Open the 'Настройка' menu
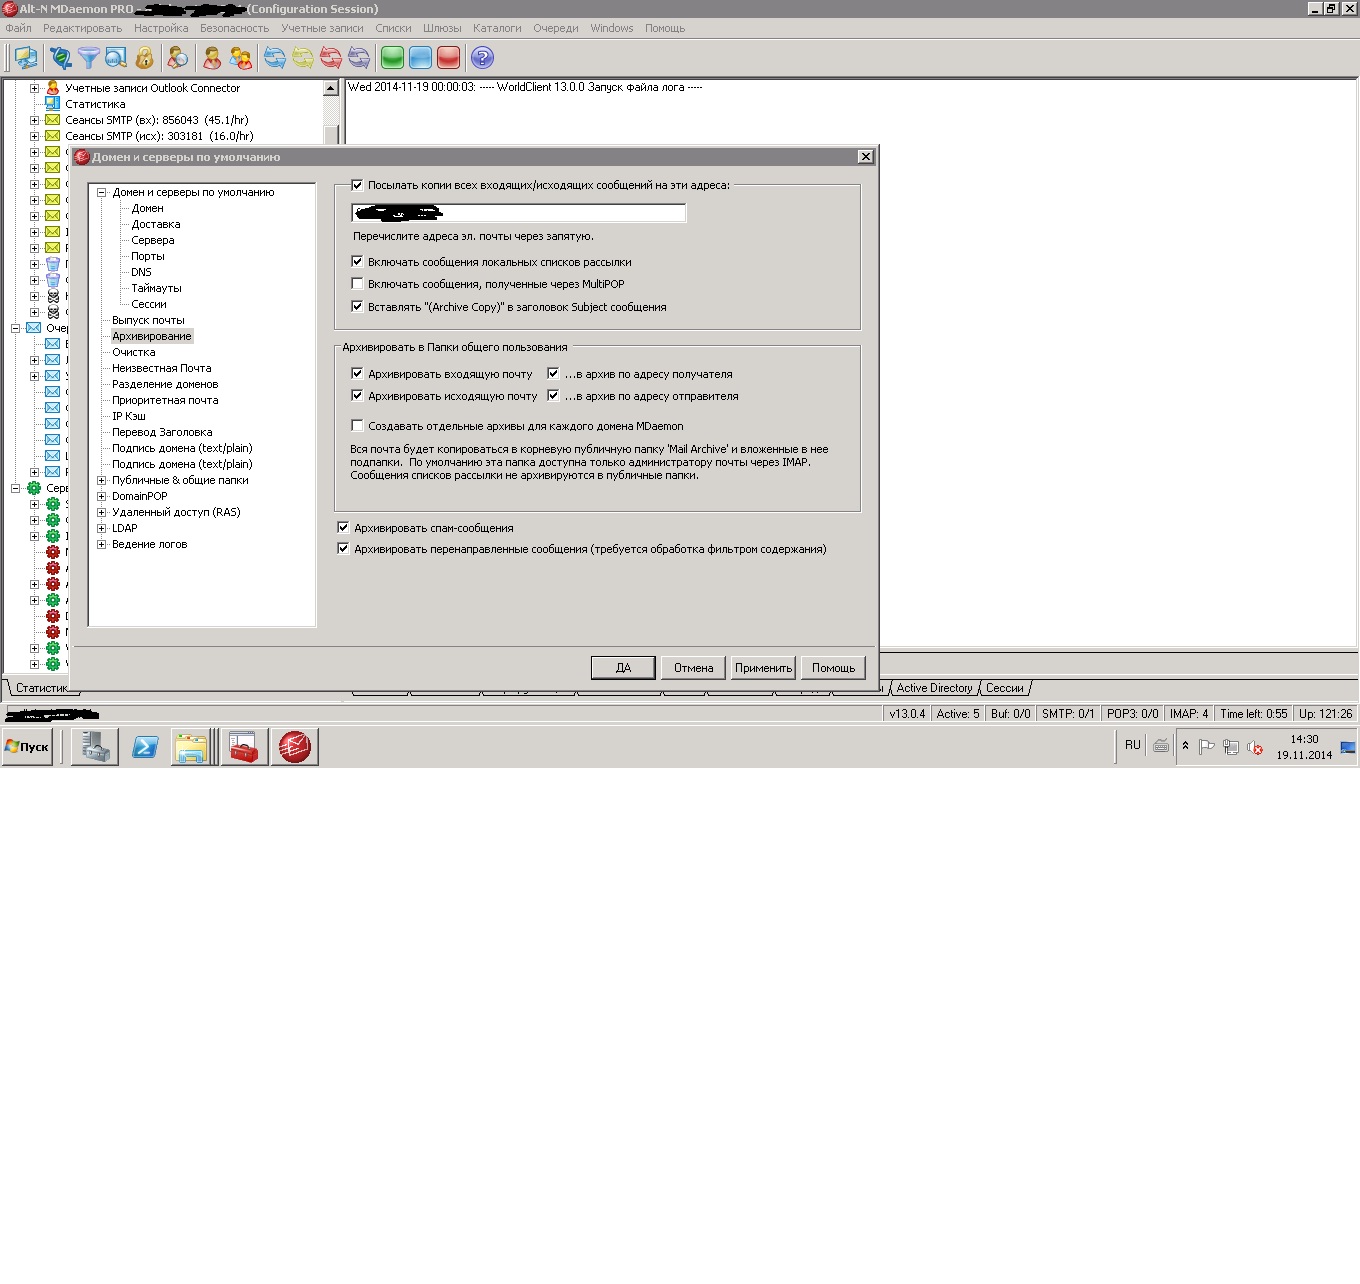 [x=161, y=28]
